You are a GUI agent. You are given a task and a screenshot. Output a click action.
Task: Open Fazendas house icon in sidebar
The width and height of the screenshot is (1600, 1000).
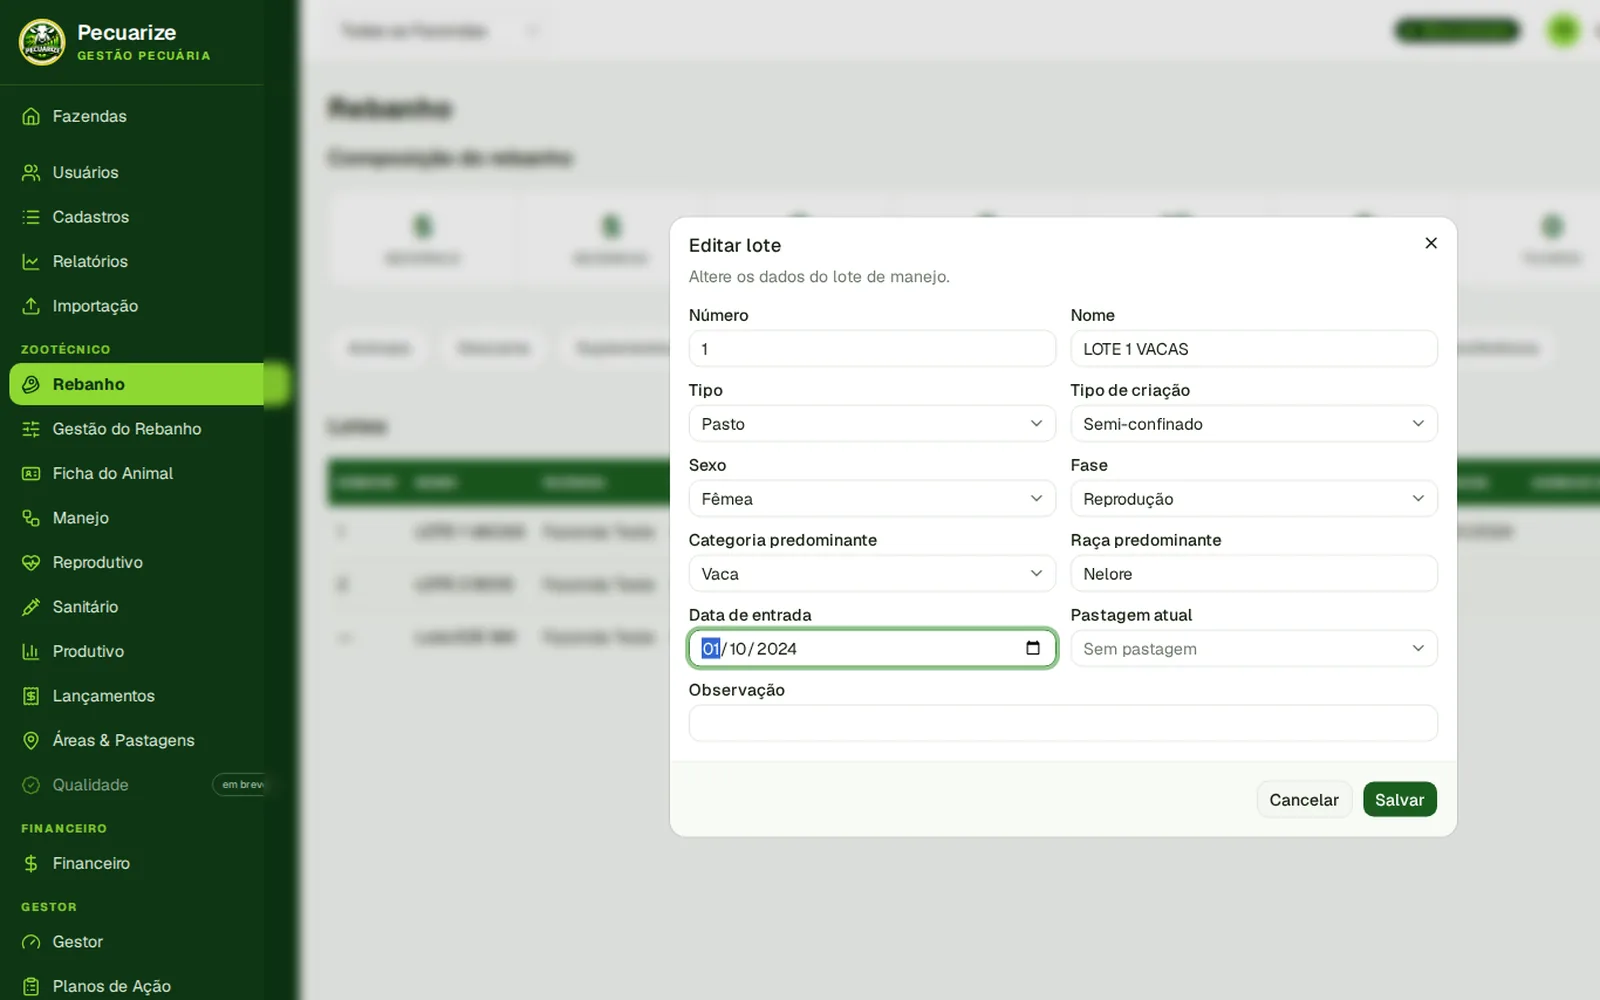coord(31,116)
